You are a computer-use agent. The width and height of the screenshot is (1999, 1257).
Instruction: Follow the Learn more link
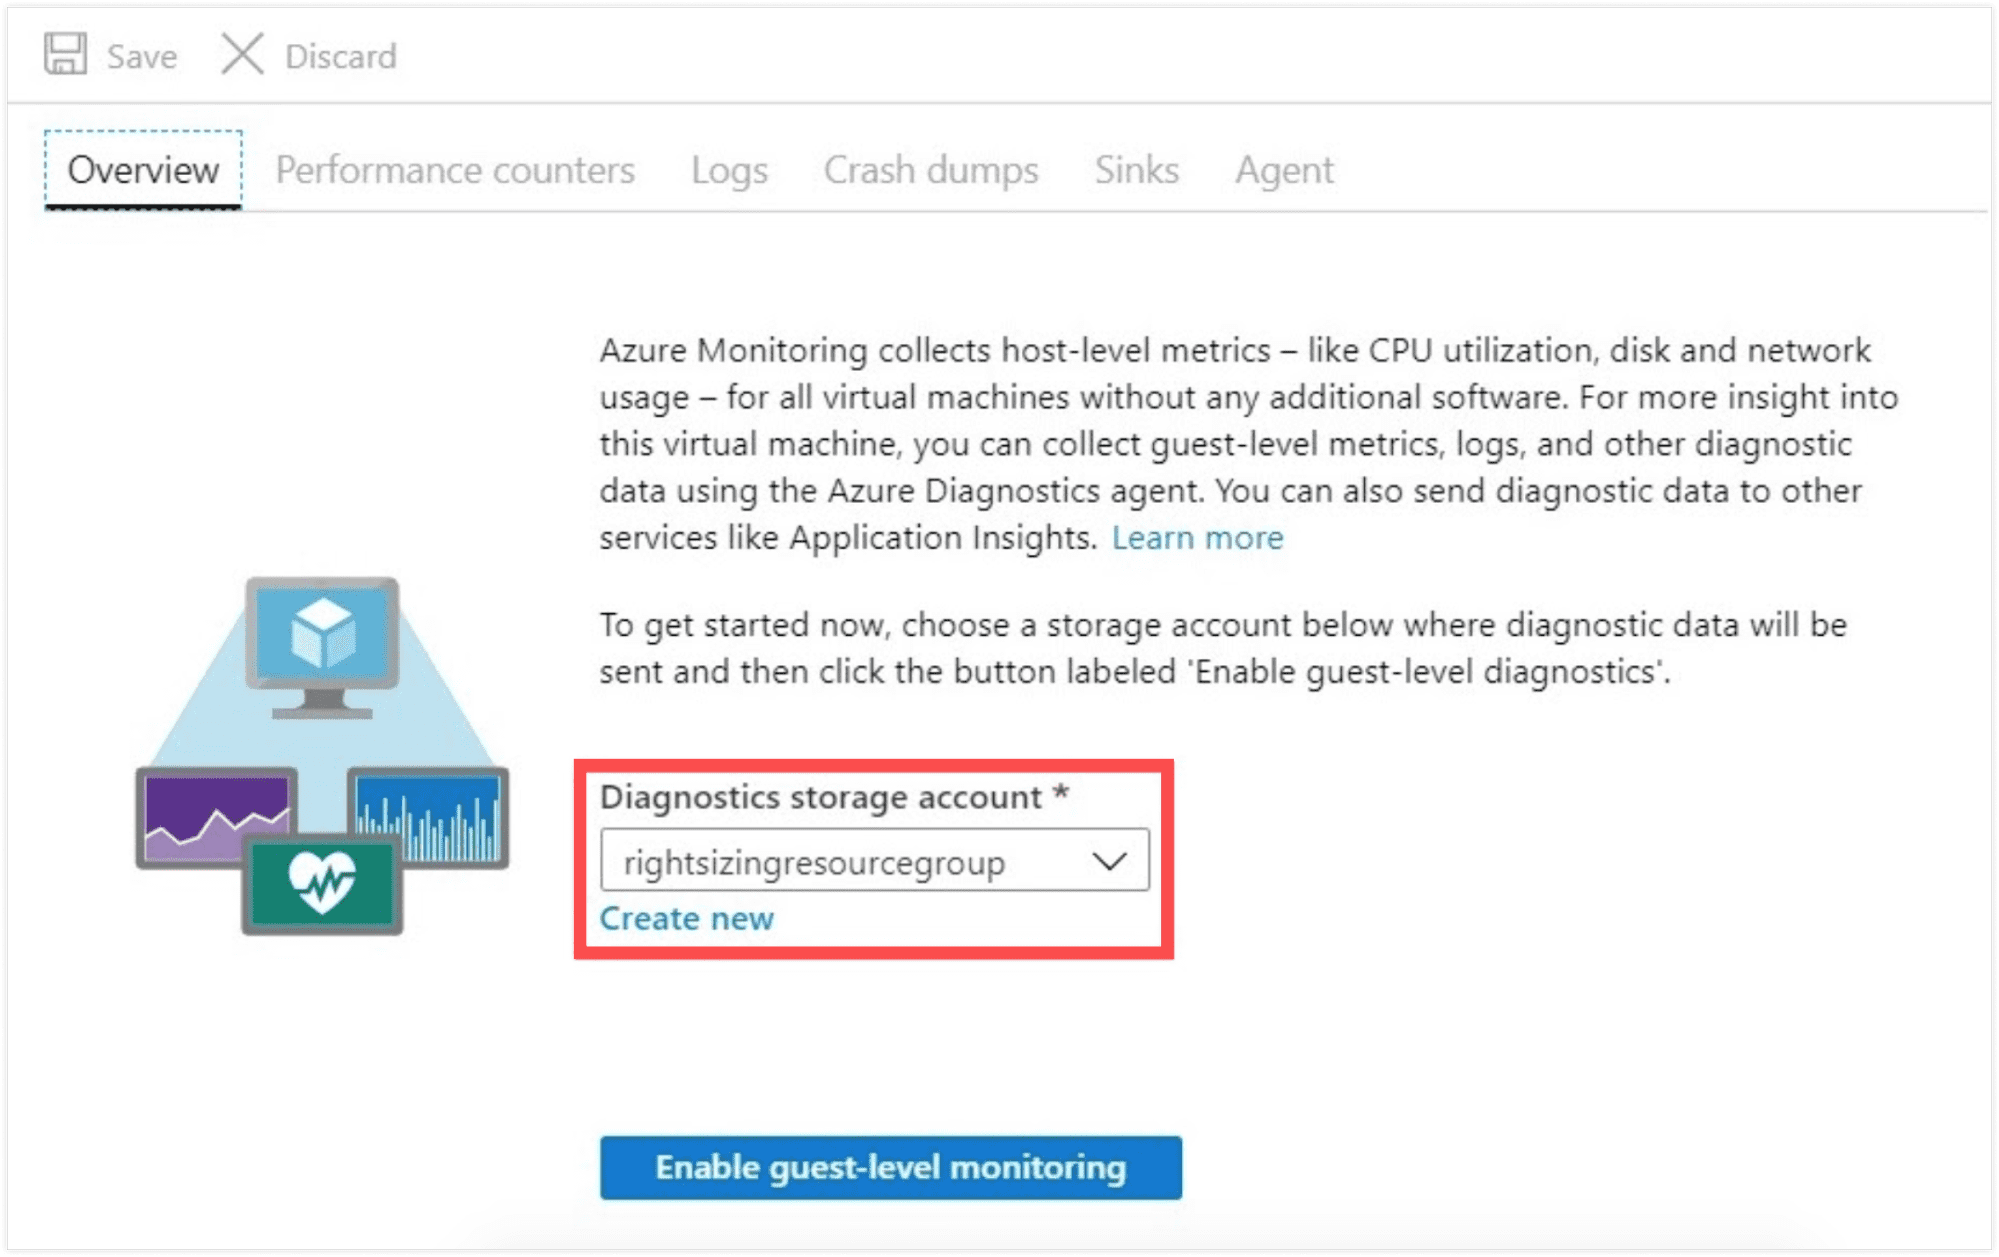pos(1197,538)
